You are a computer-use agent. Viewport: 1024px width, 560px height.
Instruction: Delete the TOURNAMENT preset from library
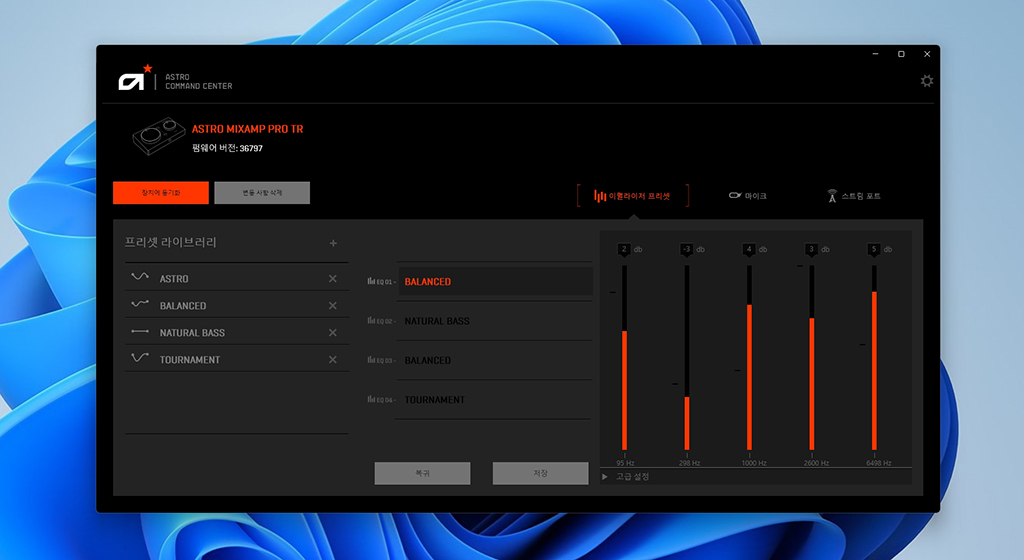point(332,360)
